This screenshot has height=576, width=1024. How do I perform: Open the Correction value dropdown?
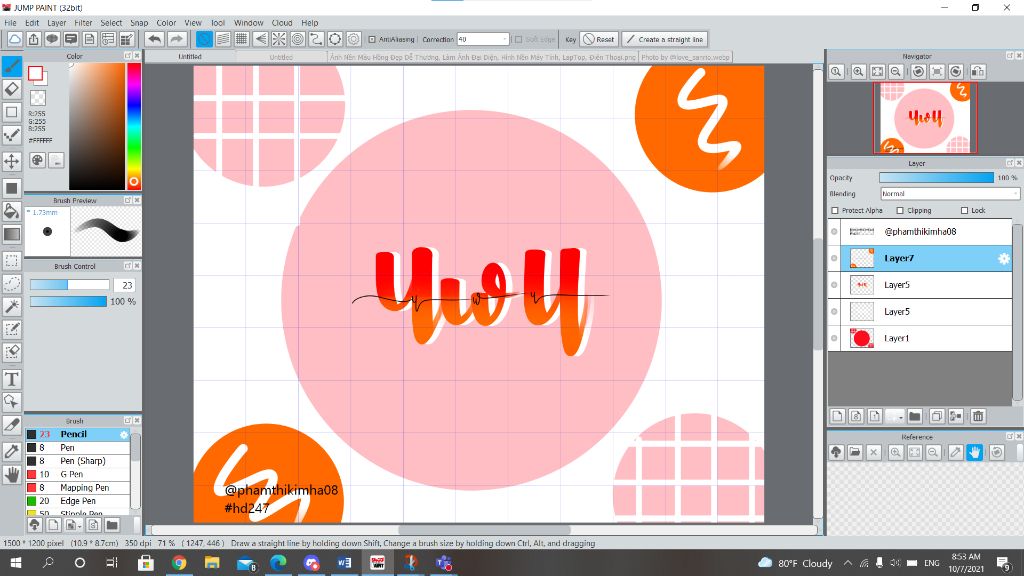click(505, 39)
